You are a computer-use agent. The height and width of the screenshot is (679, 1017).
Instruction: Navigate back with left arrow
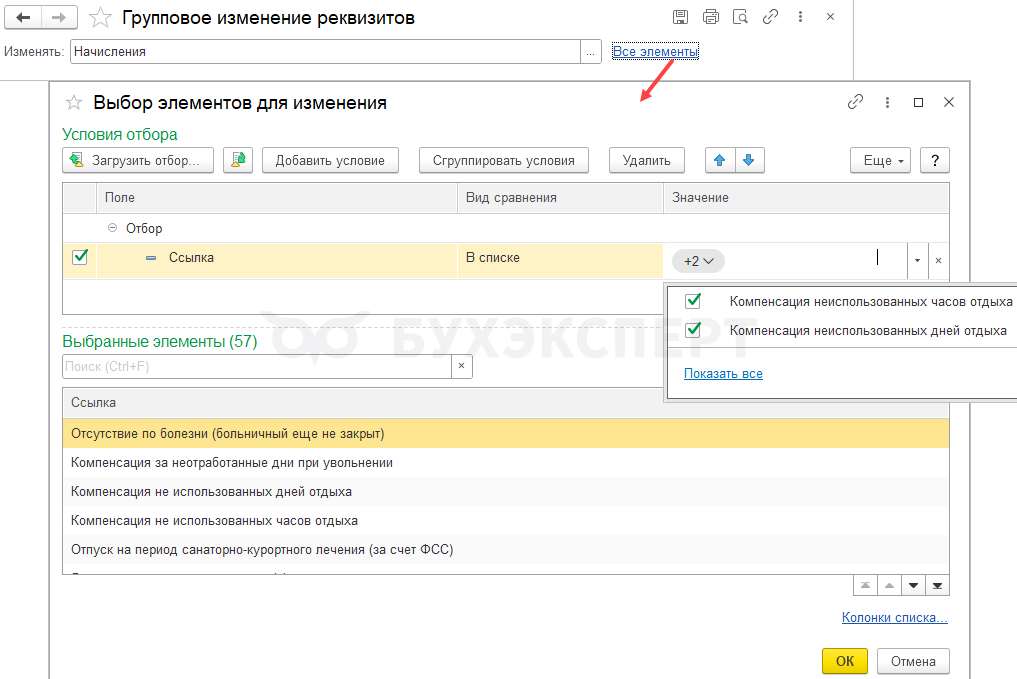tap(24, 18)
